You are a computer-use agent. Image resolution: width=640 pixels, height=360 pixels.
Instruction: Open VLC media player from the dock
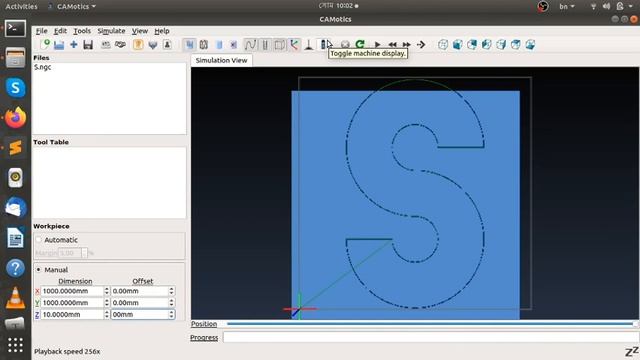[x=16, y=297]
